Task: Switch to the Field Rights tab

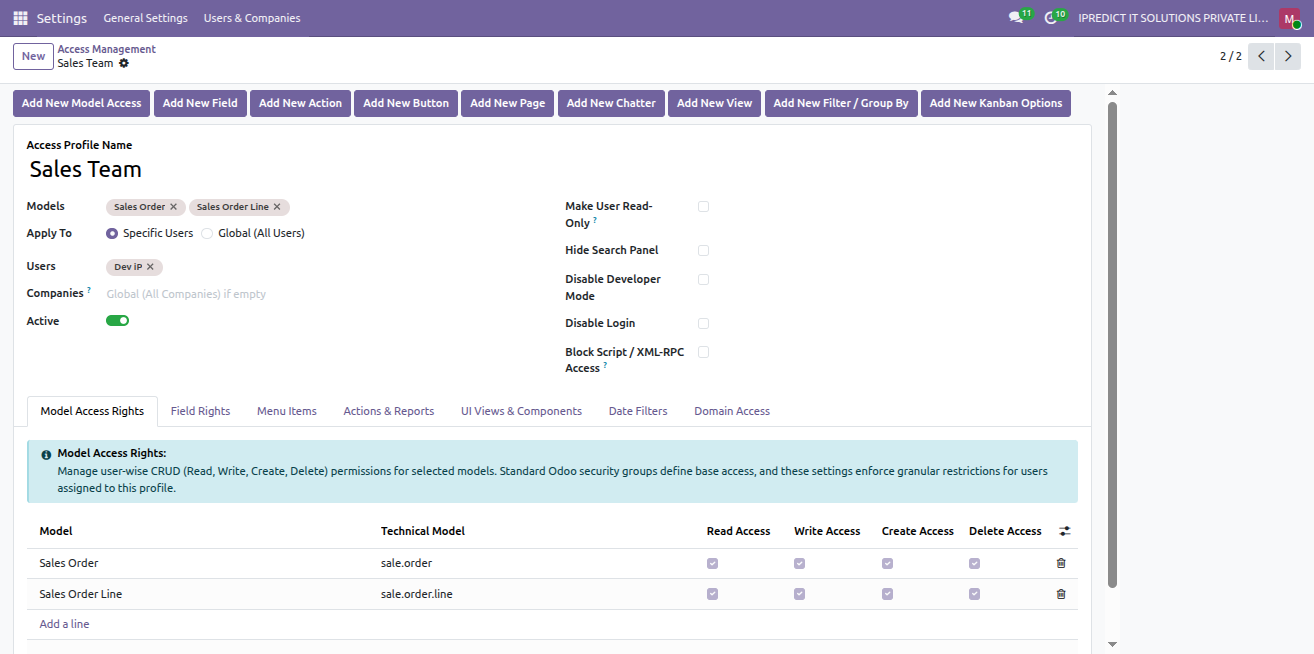Action: click(x=200, y=411)
